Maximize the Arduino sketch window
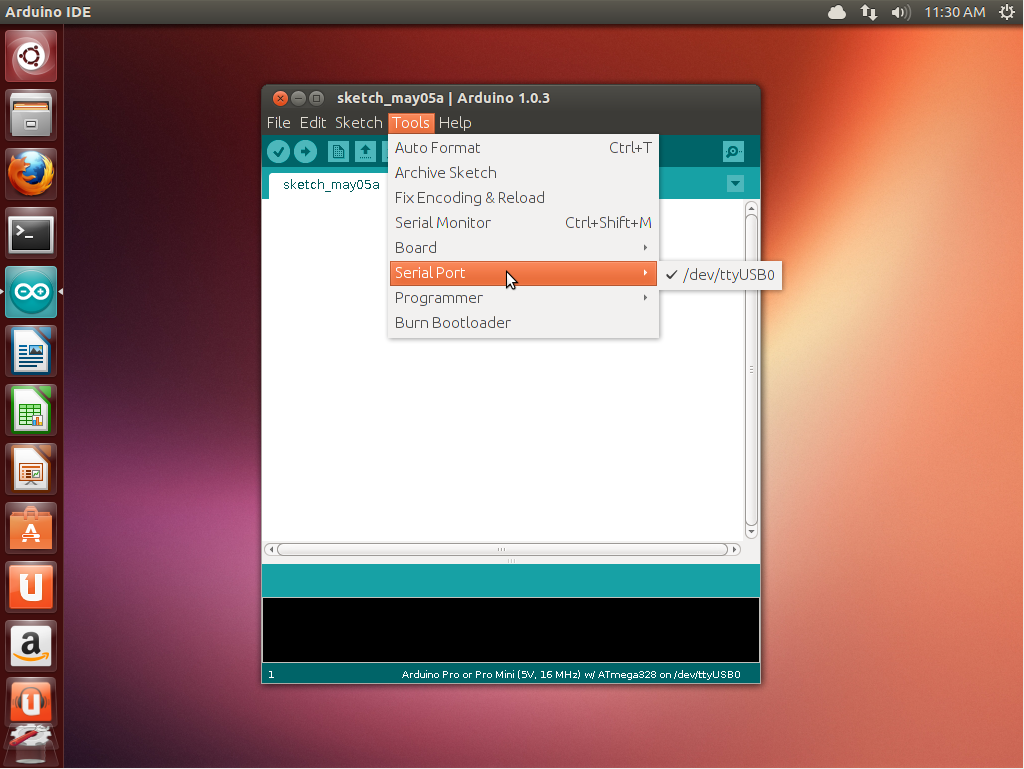The height and width of the screenshot is (769, 1024). [x=317, y=99]
